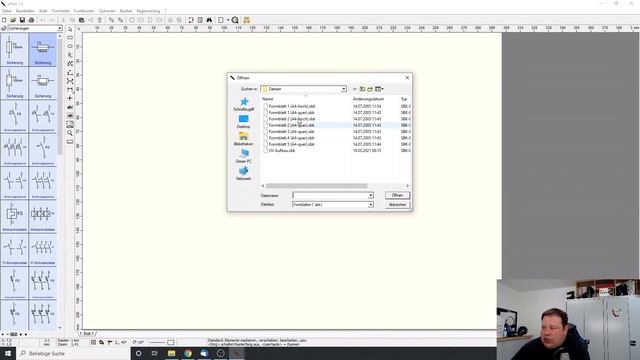Go to Netzwerk in Öffnen dialog
640x360 pixels.
244,173
